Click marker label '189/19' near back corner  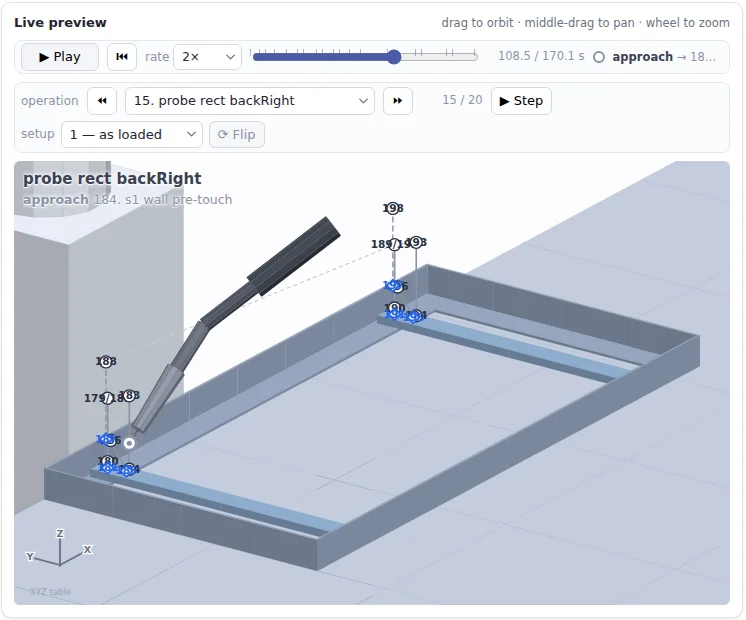[x=391, y=244]
